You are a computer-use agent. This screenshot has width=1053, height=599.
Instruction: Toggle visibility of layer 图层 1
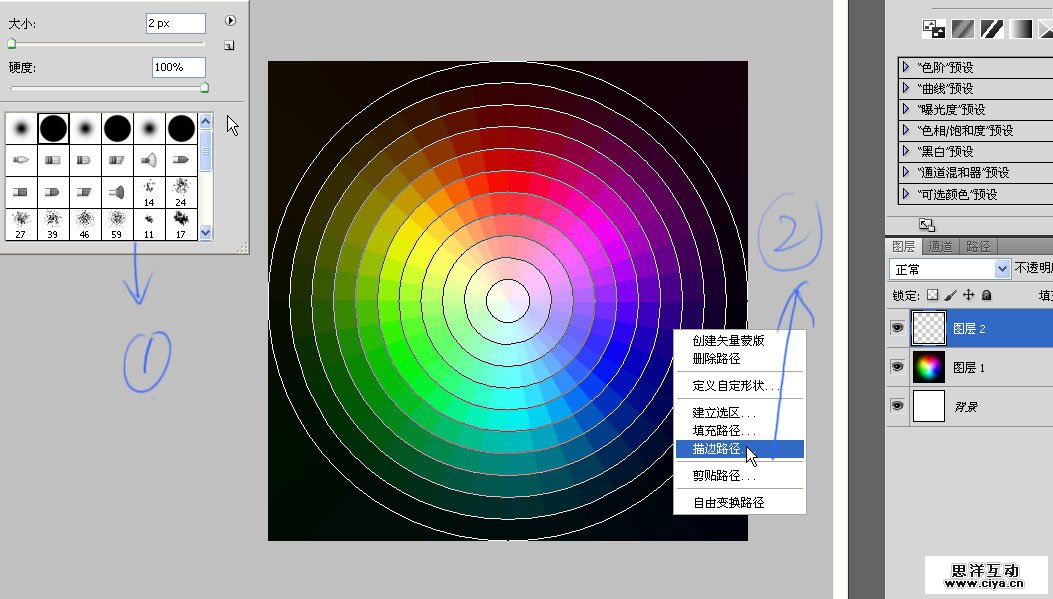[896, 367]
